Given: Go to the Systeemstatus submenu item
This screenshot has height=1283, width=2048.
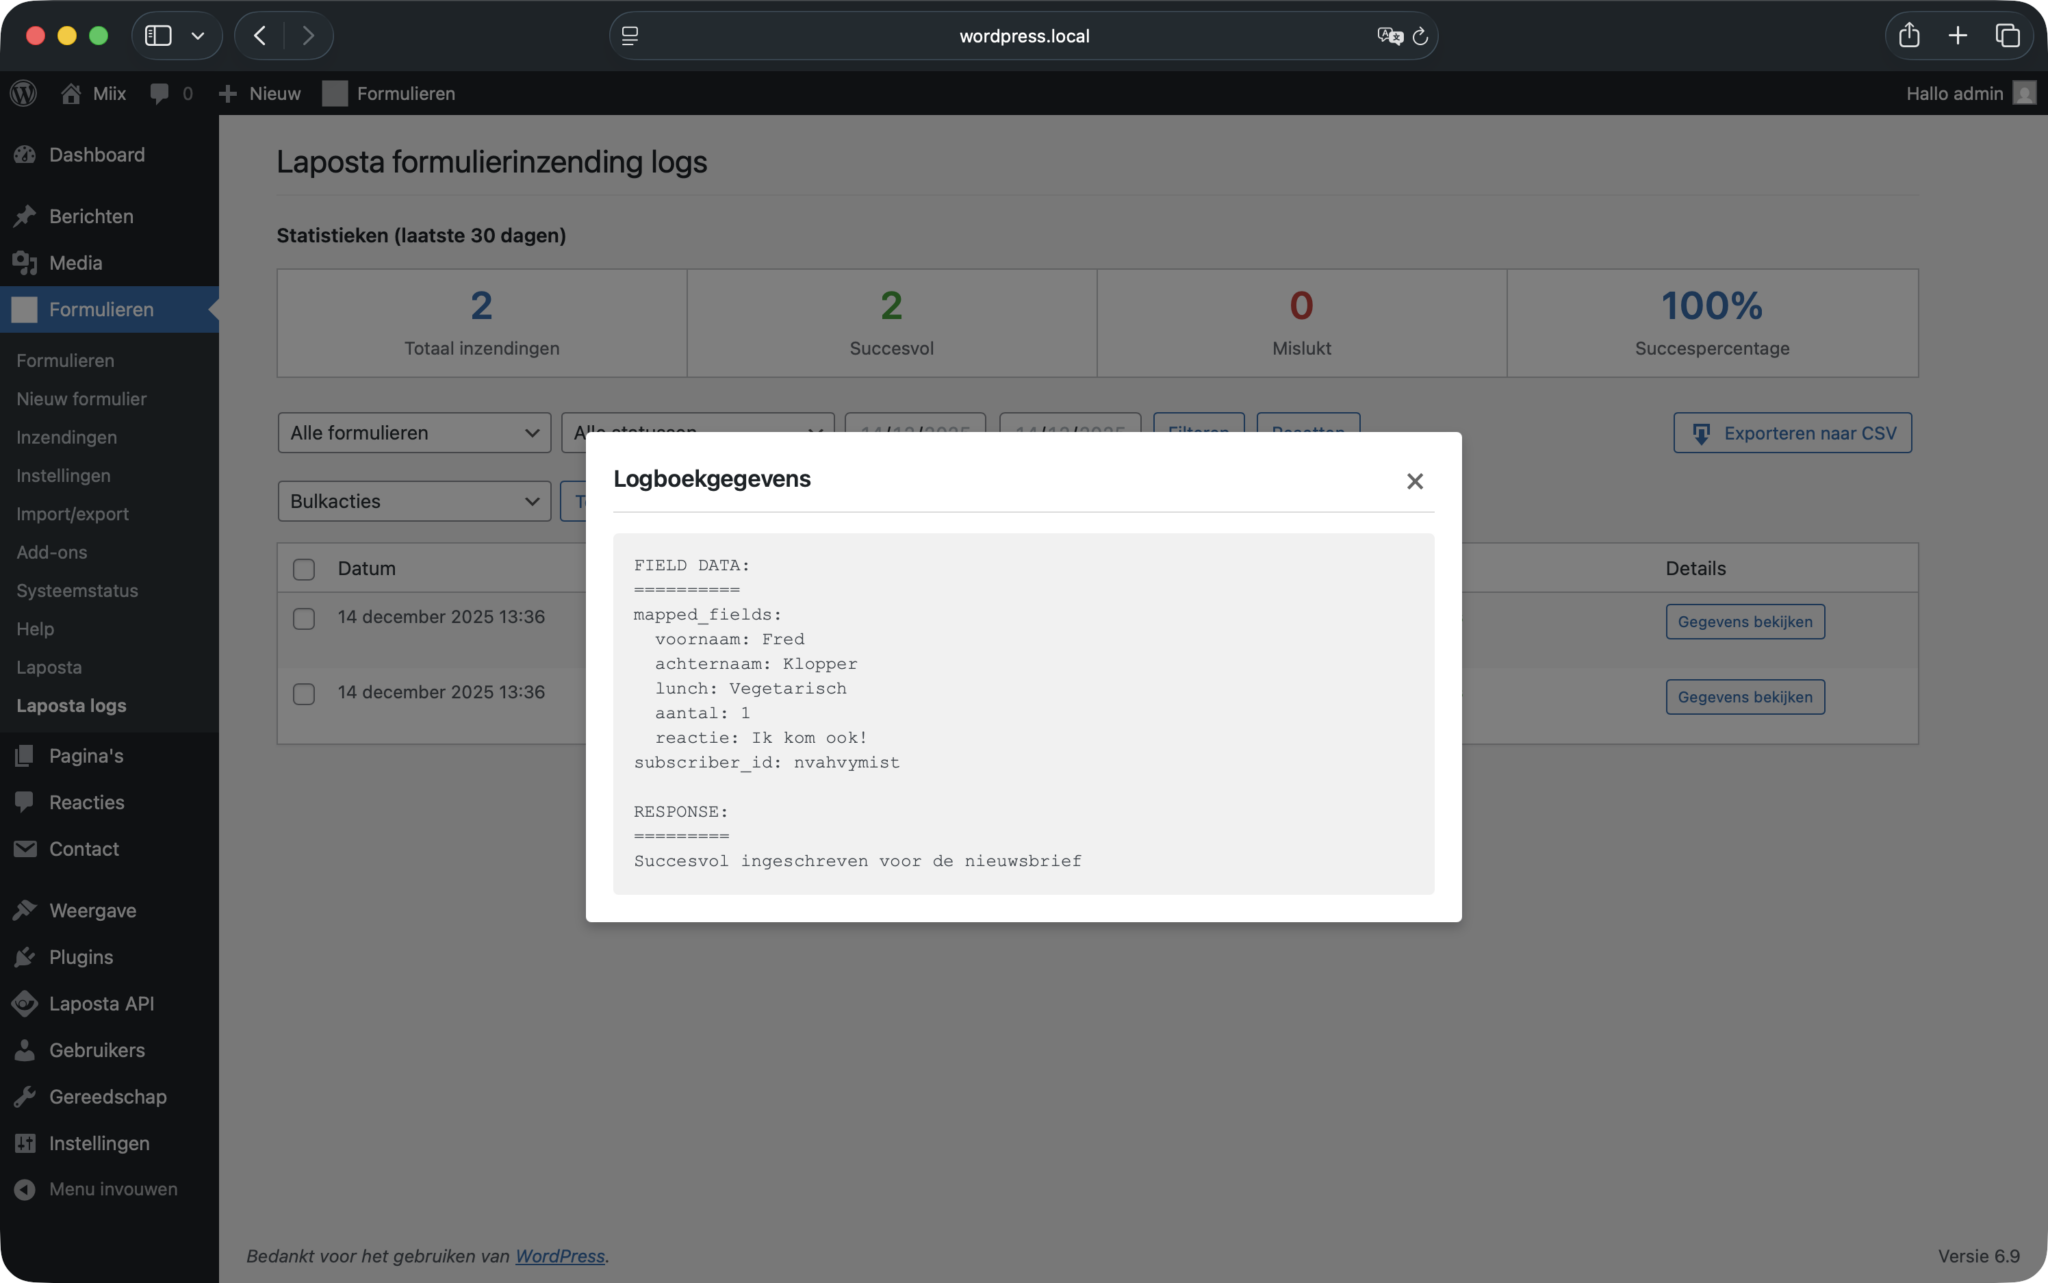Looking at the screenshot, I should pos(77,590).
